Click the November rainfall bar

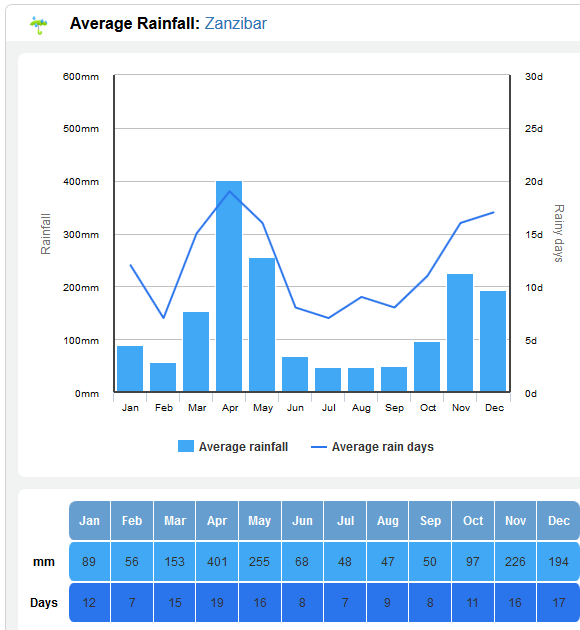(460, 333)
